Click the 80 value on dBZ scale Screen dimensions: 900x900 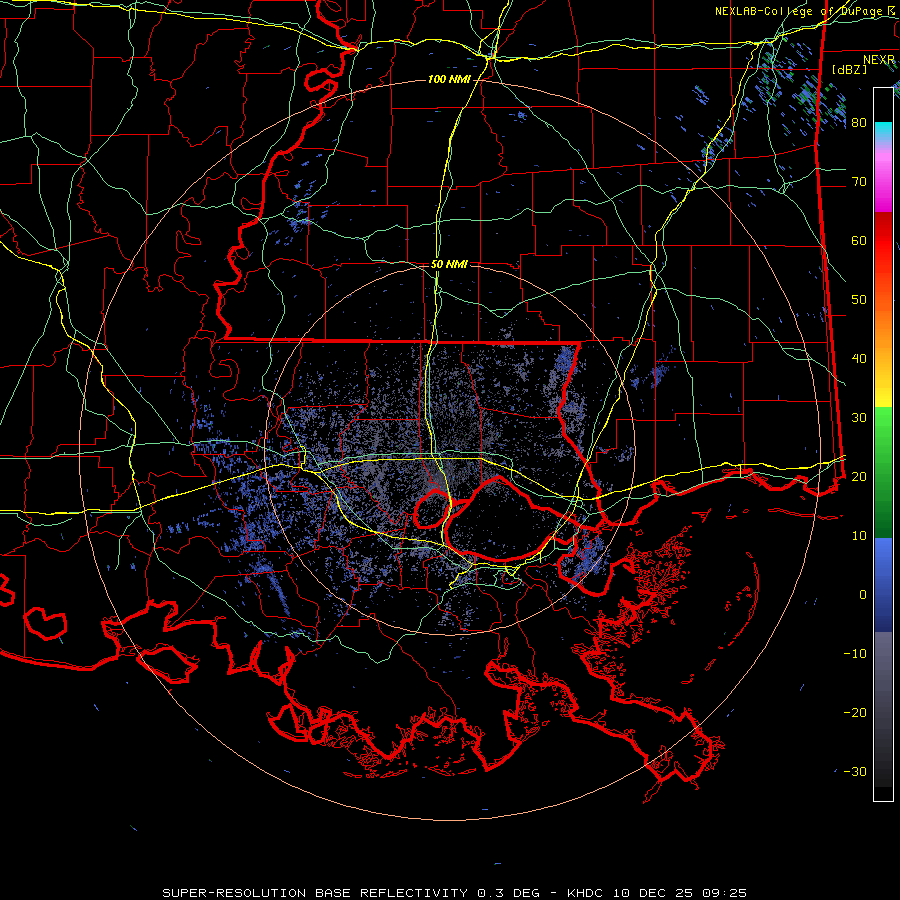tap(859, 122)
